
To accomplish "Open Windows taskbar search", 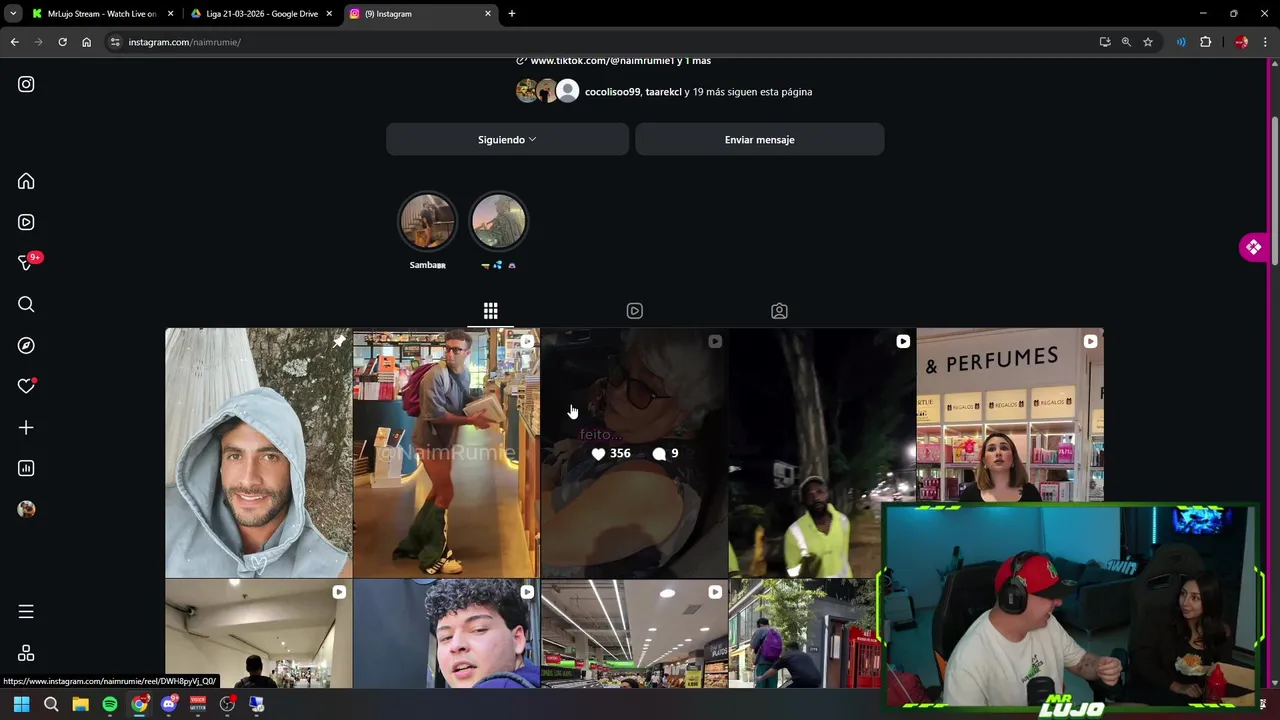I will point(51,704).
